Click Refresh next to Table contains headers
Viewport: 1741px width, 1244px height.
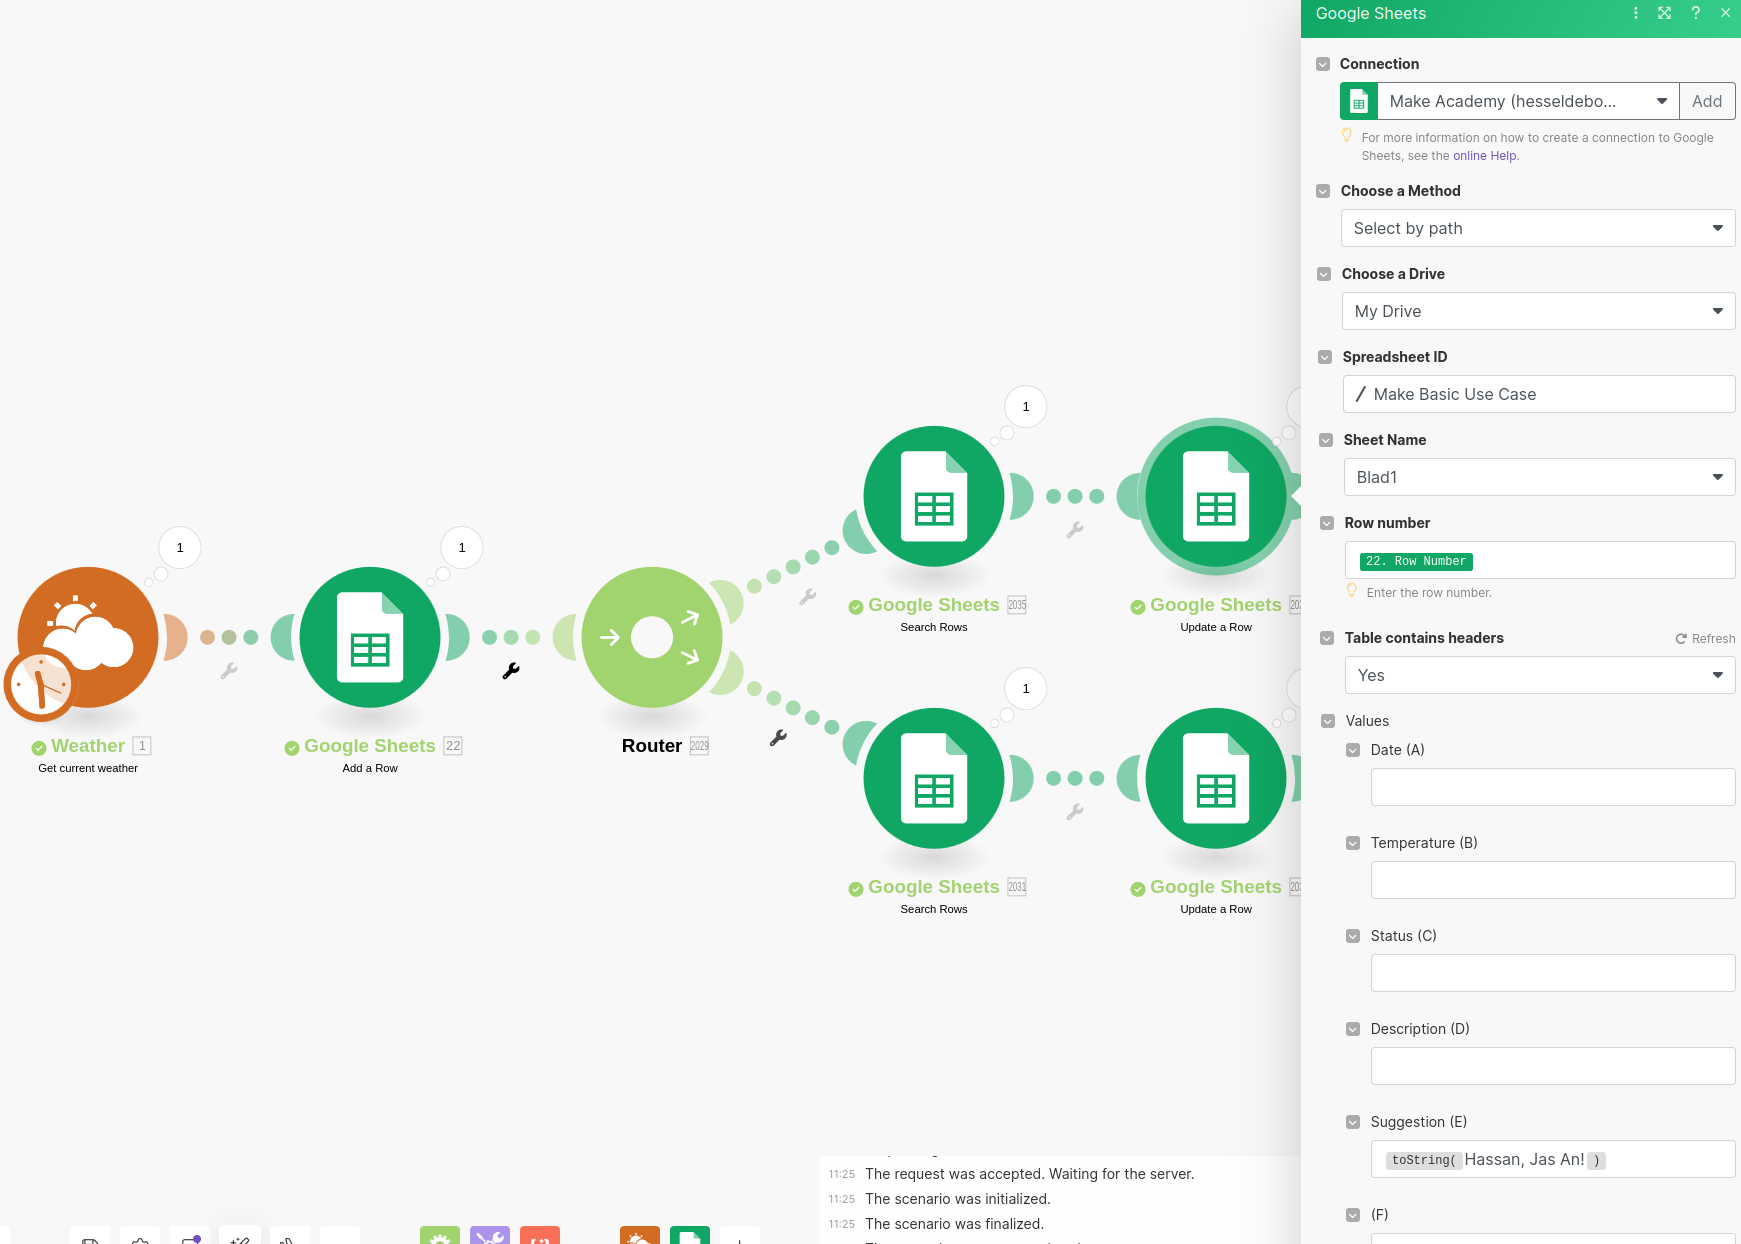point(1706,639)
